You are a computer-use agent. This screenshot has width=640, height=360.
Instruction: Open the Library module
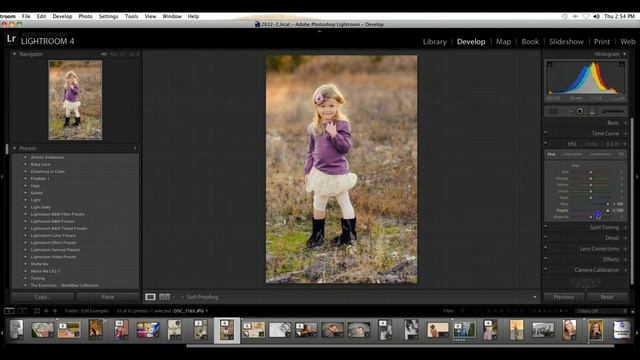pos(434,42)
